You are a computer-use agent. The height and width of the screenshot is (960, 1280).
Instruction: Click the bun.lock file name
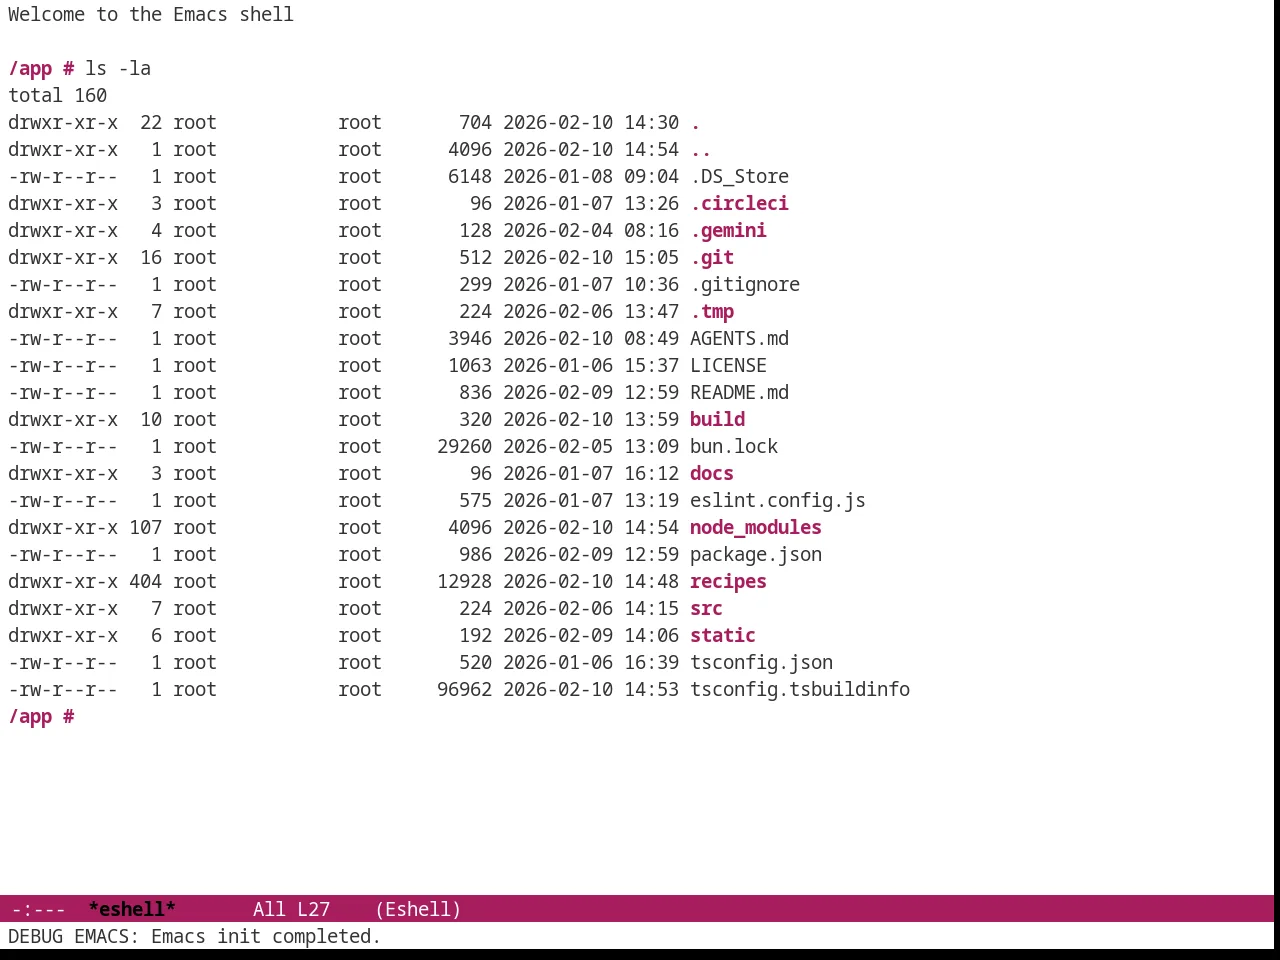point(734,446)
